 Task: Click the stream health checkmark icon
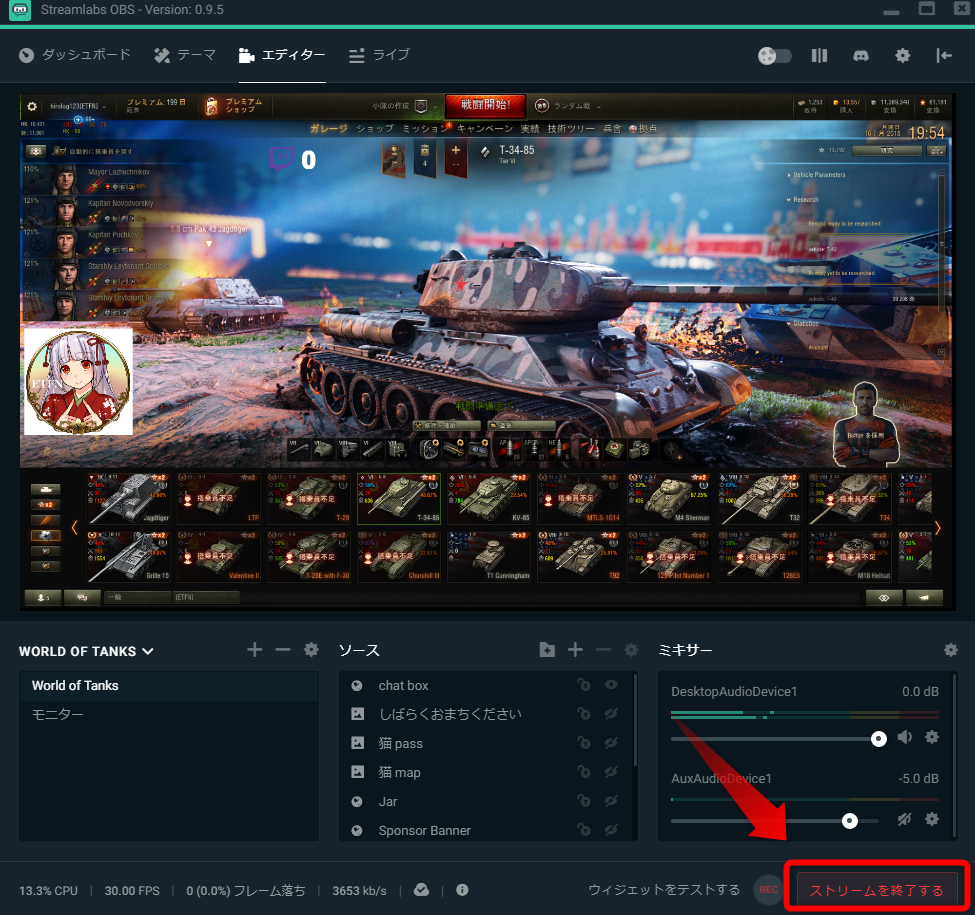click(x=421, y=890)
